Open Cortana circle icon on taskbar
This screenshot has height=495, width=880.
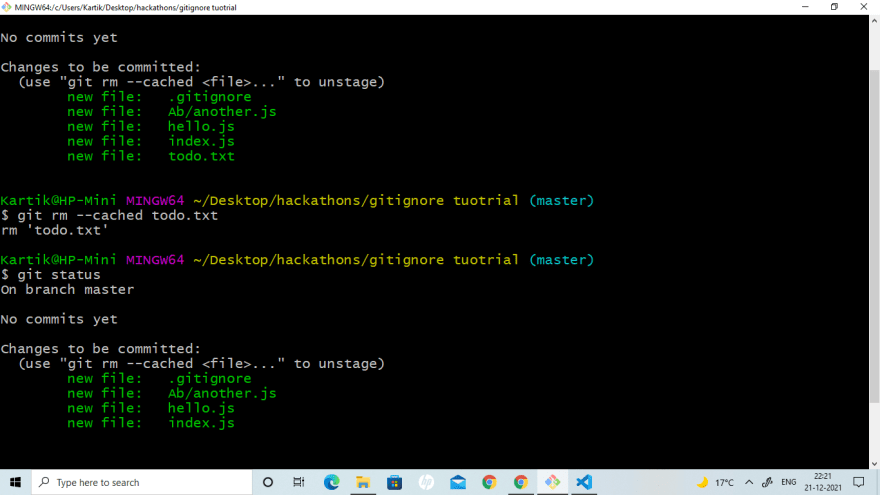(x=268, y=482)
